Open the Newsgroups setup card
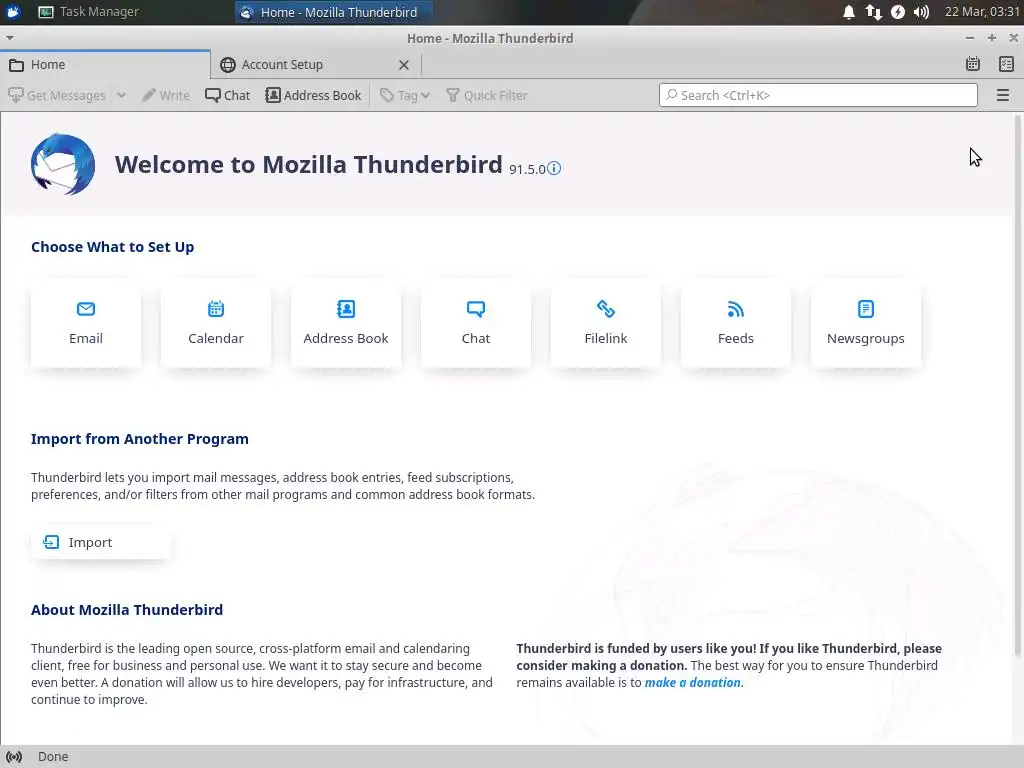The width and height of the screenshot is (1024, 768). 865,325
